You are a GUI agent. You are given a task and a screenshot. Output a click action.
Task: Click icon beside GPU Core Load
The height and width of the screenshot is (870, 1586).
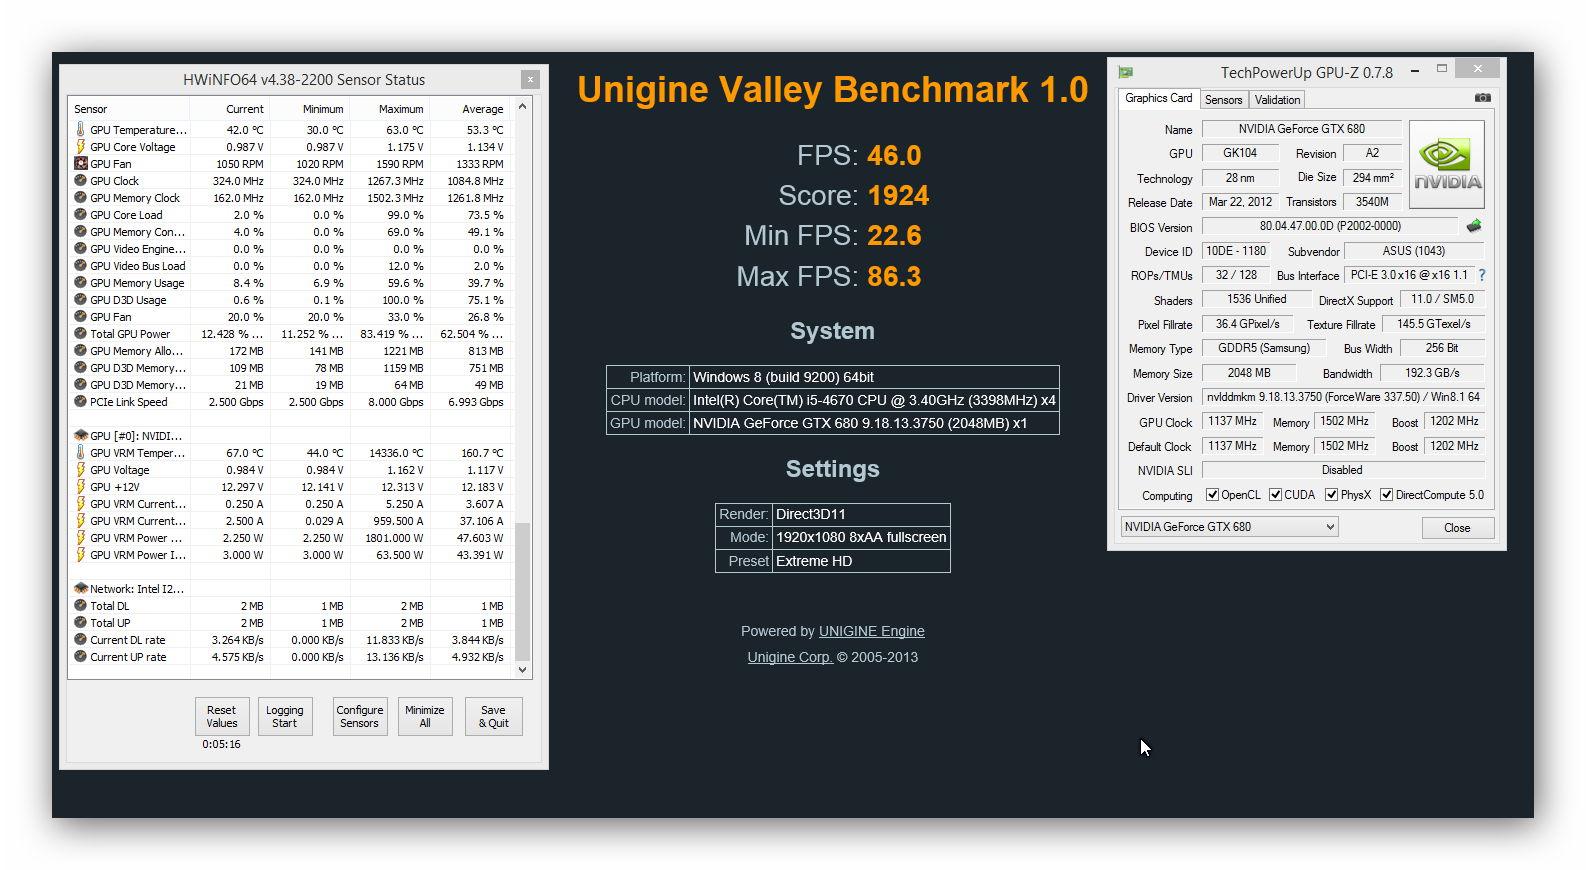[x=80, y=215]
